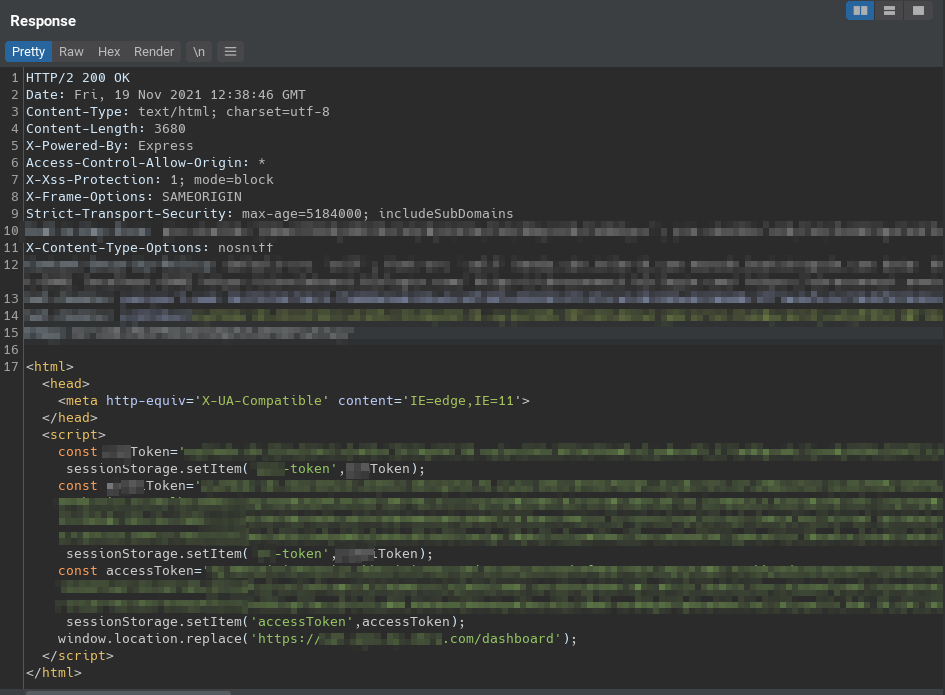Click the 'const accessToken=' line

coord(133,571)
